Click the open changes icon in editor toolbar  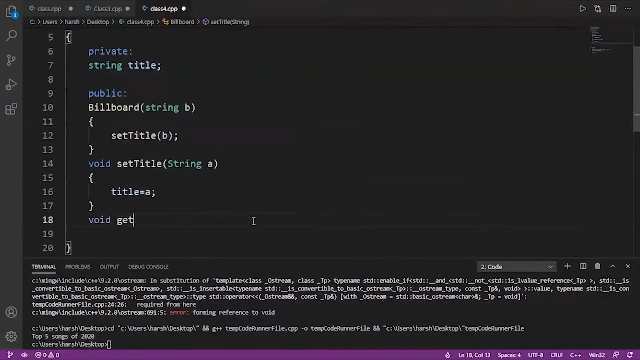598,9
